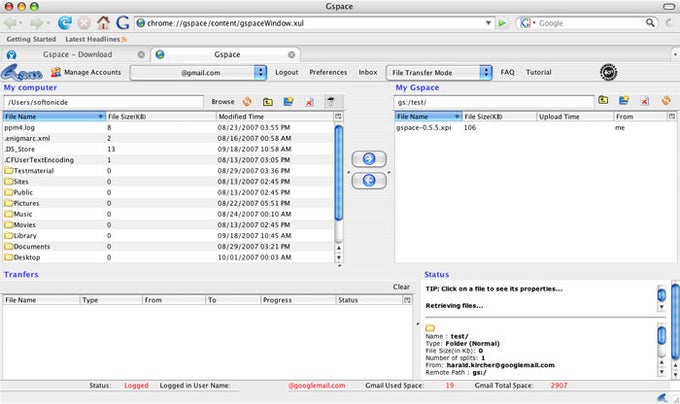
Task: Click the /Users/softonicde path field
Action: coord(103,102)
